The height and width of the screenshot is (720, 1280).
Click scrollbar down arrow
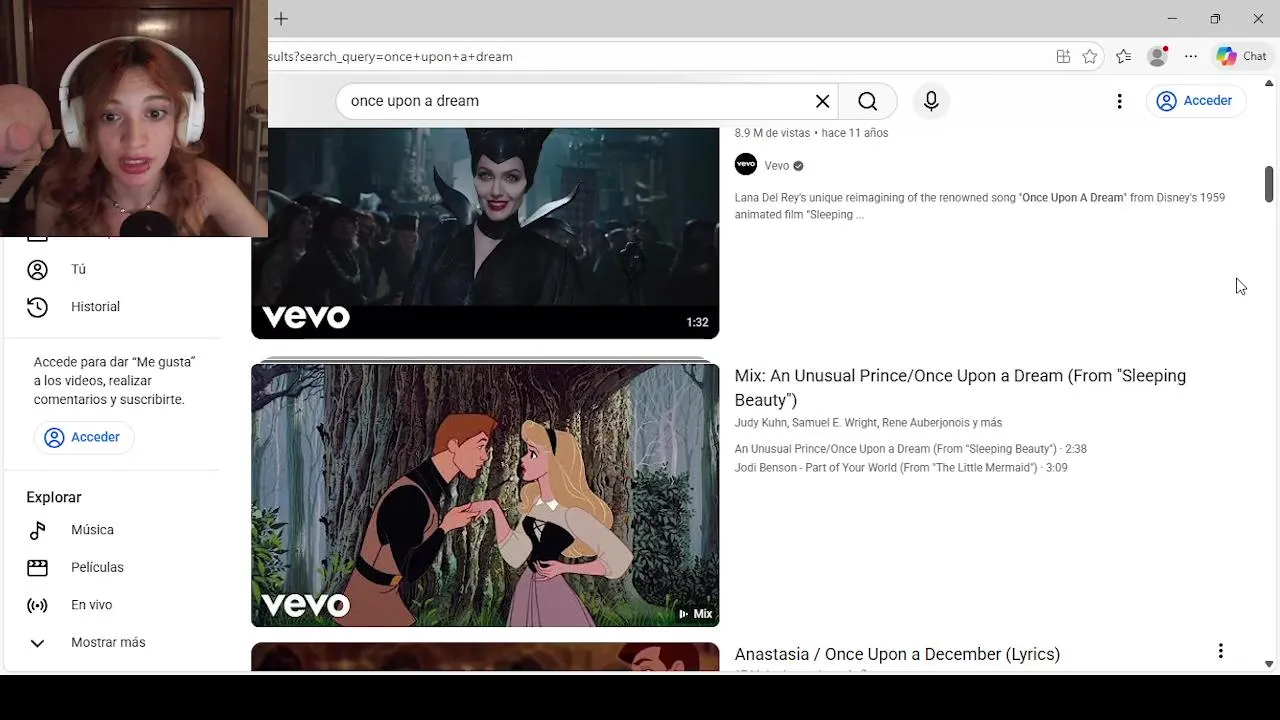1269,664
